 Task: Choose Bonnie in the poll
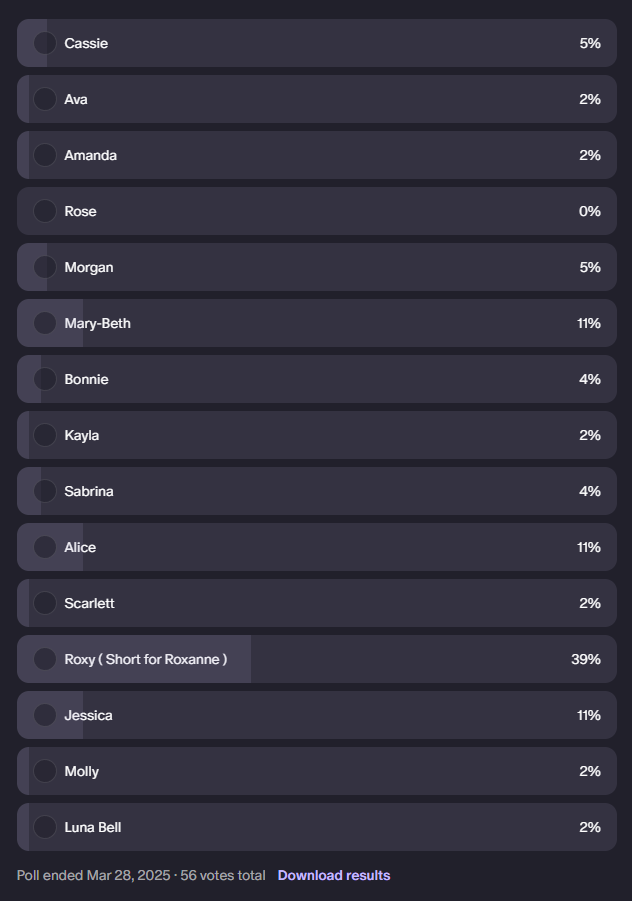coord(45,379)
